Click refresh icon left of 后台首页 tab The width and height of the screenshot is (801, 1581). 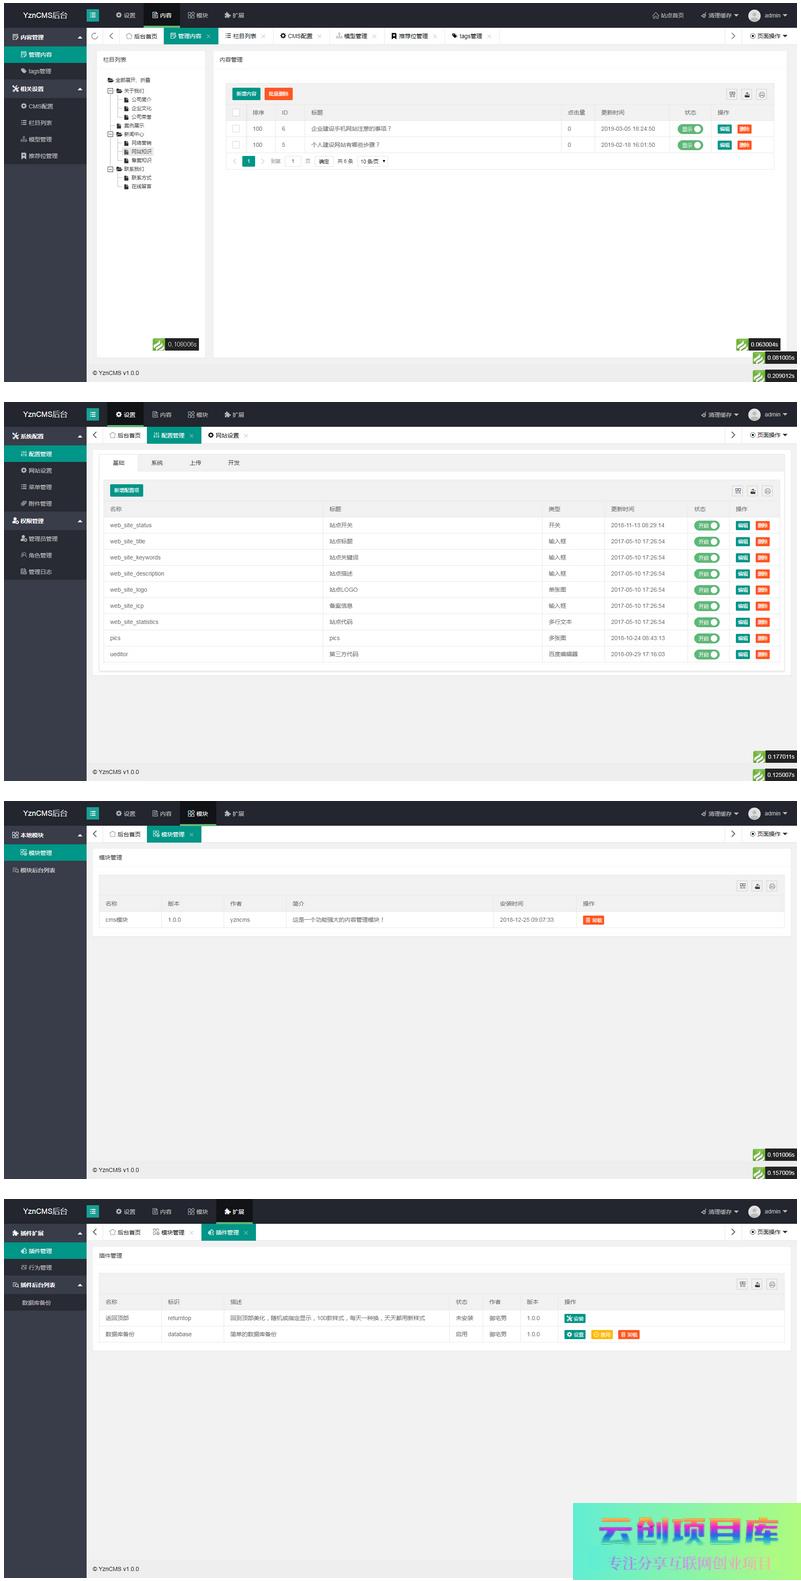coord(95,36)
